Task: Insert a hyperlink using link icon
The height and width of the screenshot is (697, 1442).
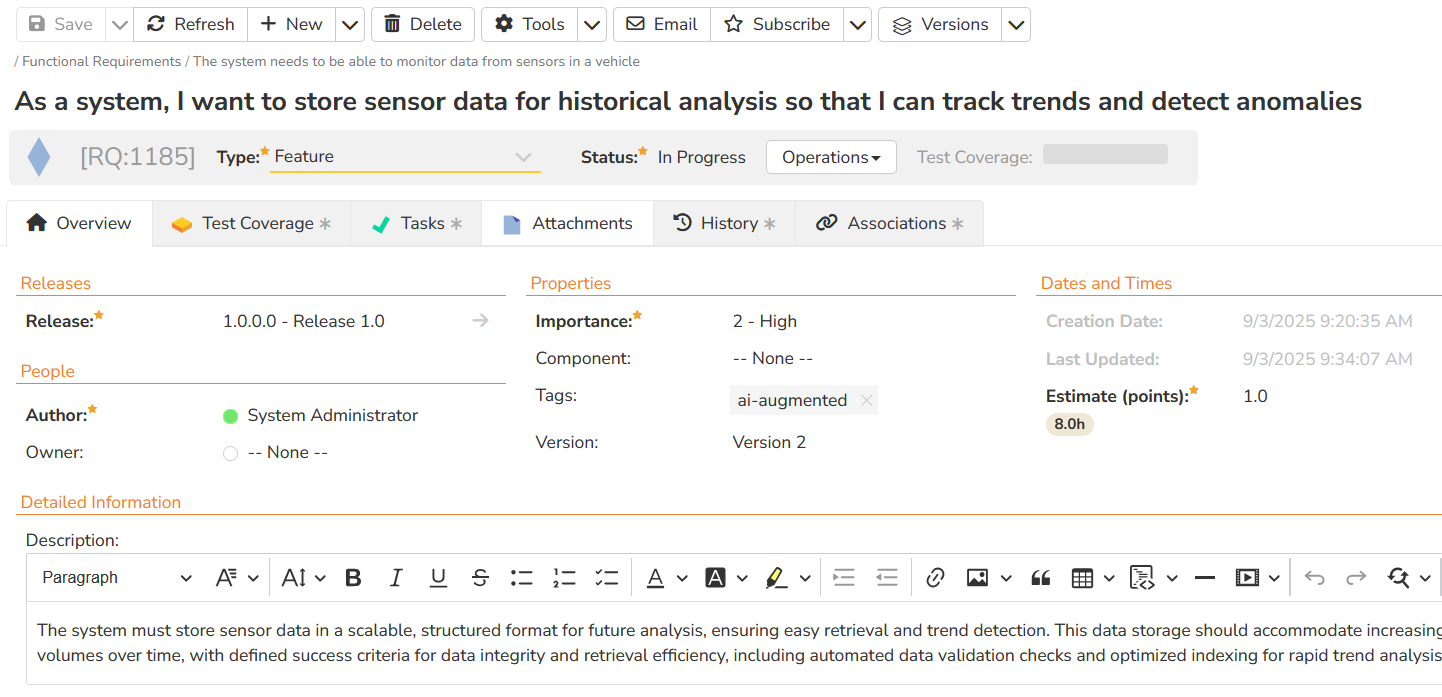Action: 935,578
